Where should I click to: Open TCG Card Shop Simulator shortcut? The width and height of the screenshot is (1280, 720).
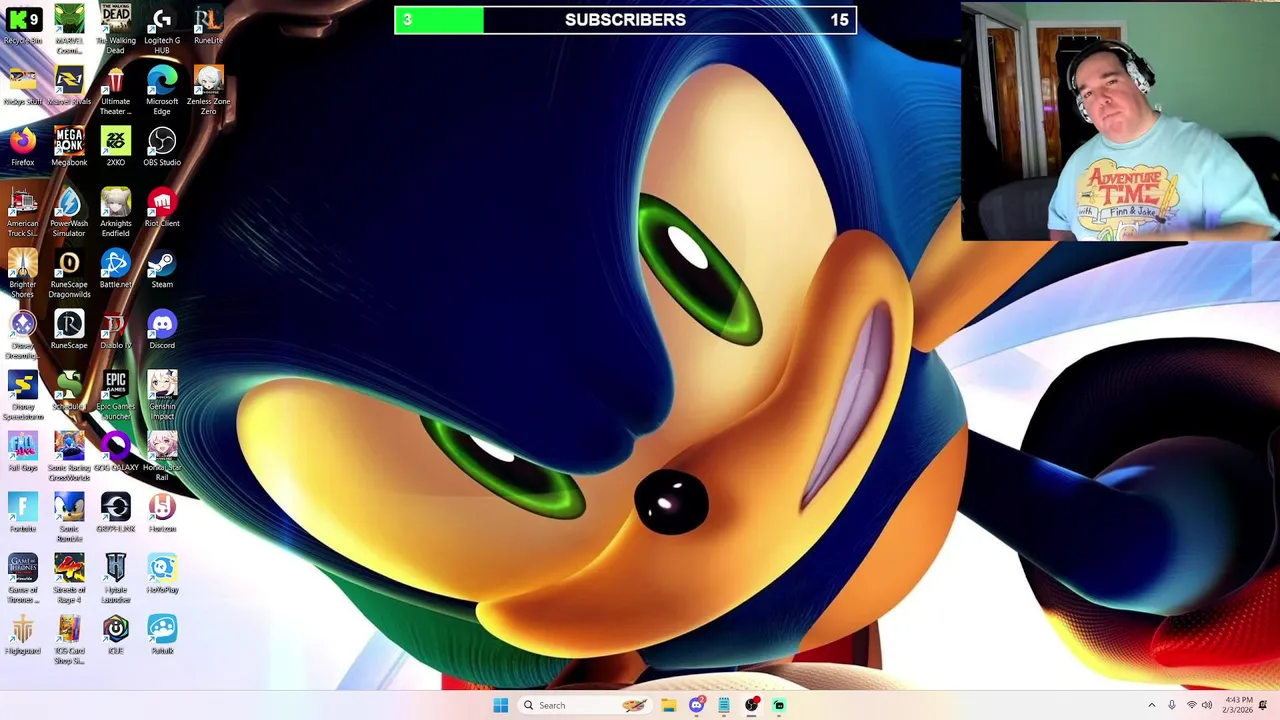[69, 640]
